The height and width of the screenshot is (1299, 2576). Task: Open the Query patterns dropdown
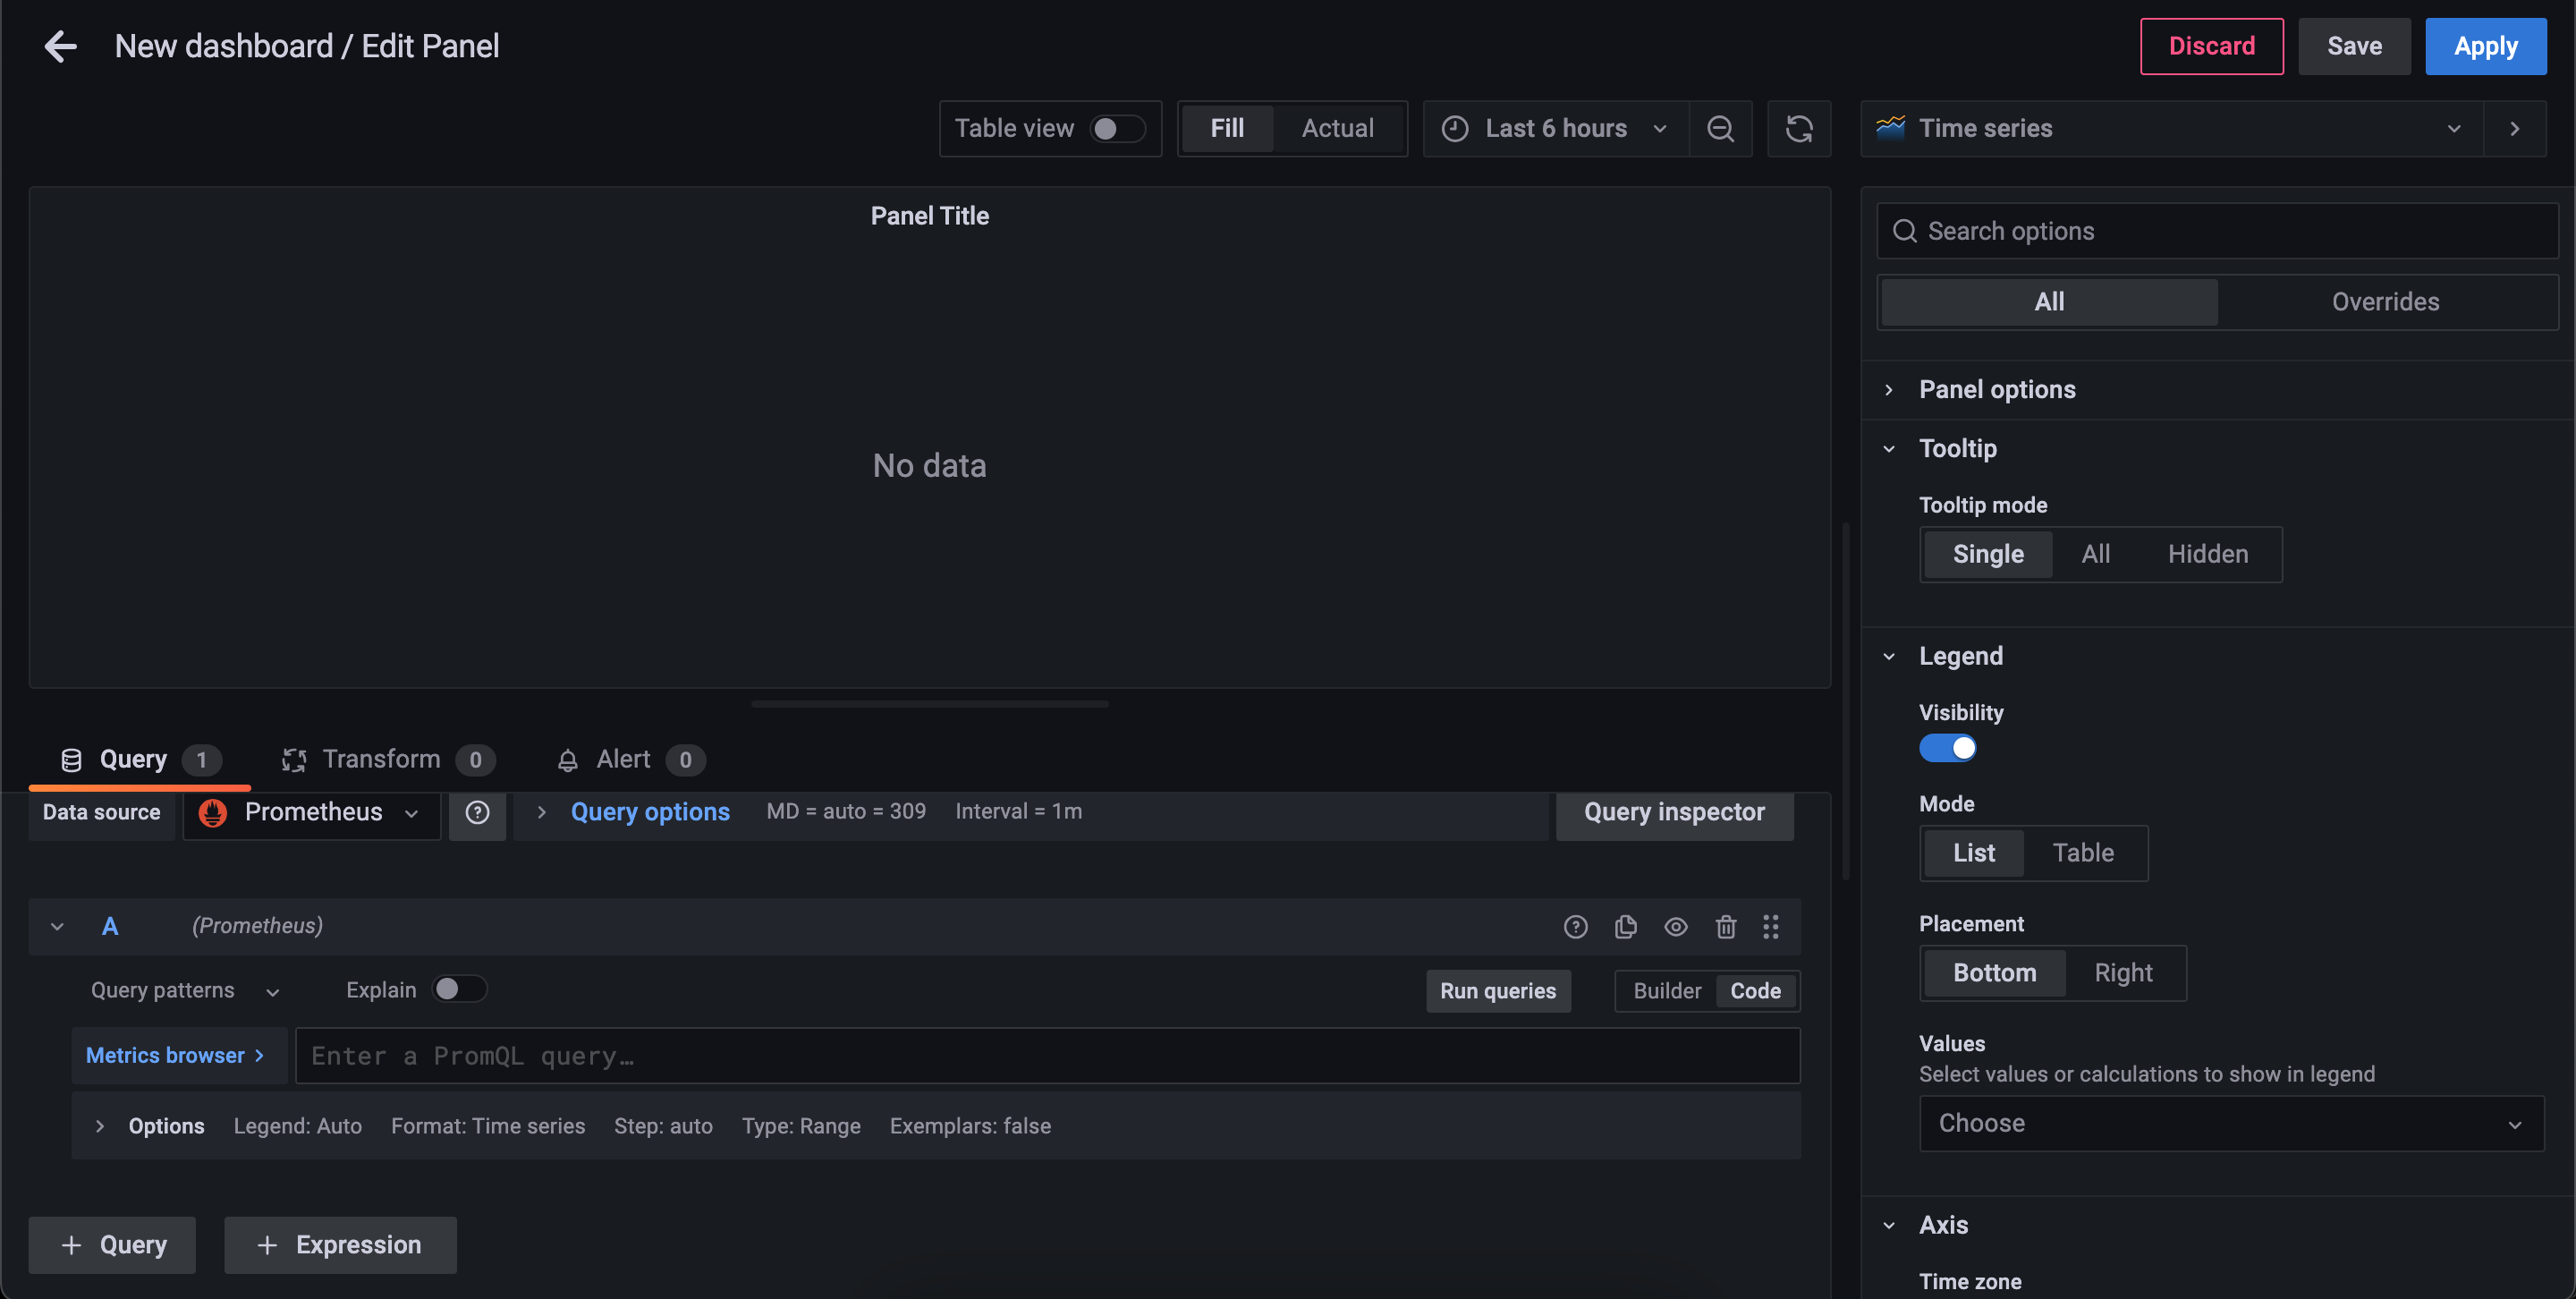(184, 990)
